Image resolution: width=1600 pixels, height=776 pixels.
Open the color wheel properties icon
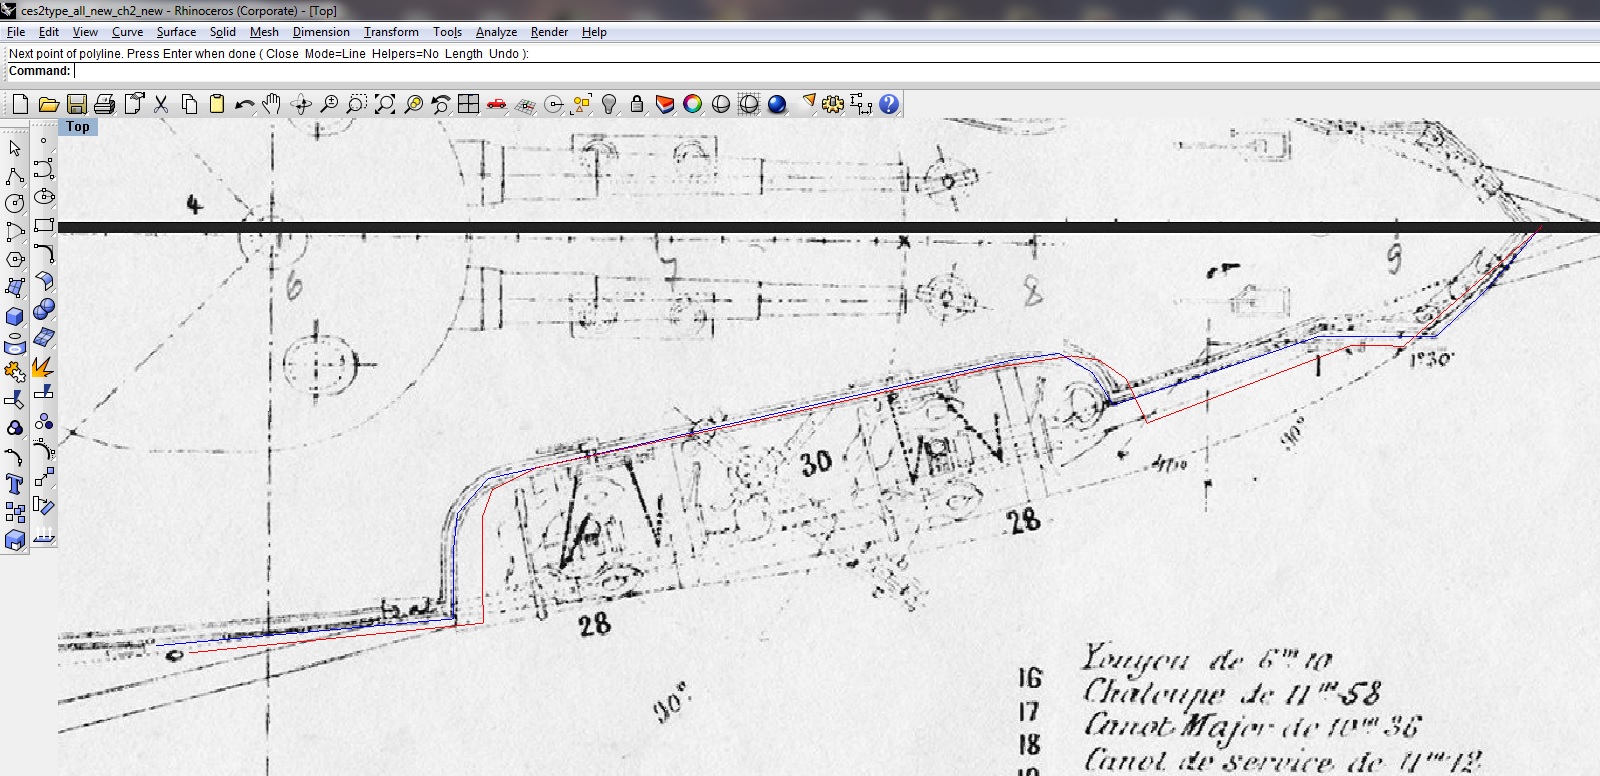coord(692,104)
